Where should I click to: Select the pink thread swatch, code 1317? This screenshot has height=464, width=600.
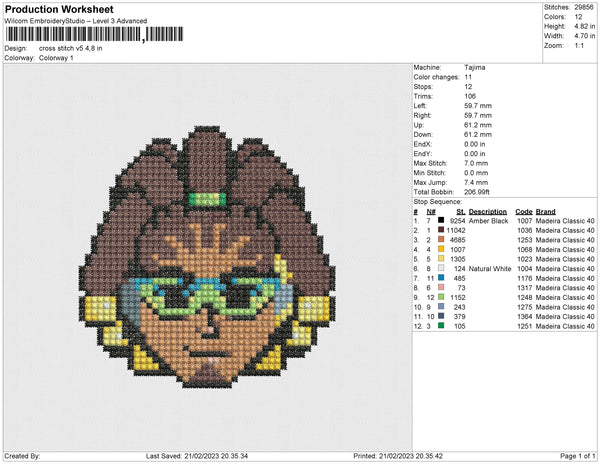441,287
